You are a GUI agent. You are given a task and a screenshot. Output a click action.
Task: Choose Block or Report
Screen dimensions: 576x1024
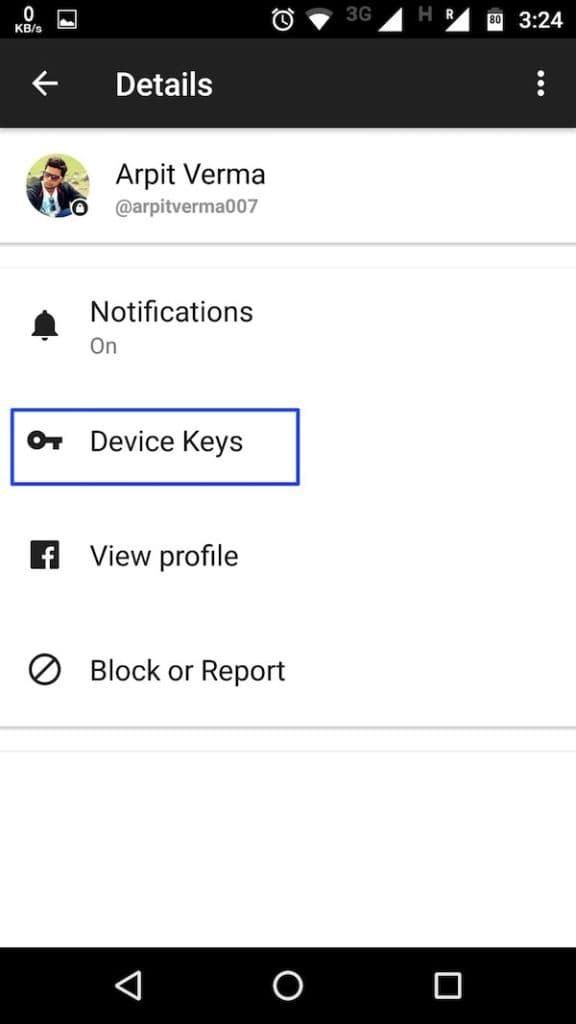click(288, 671)
